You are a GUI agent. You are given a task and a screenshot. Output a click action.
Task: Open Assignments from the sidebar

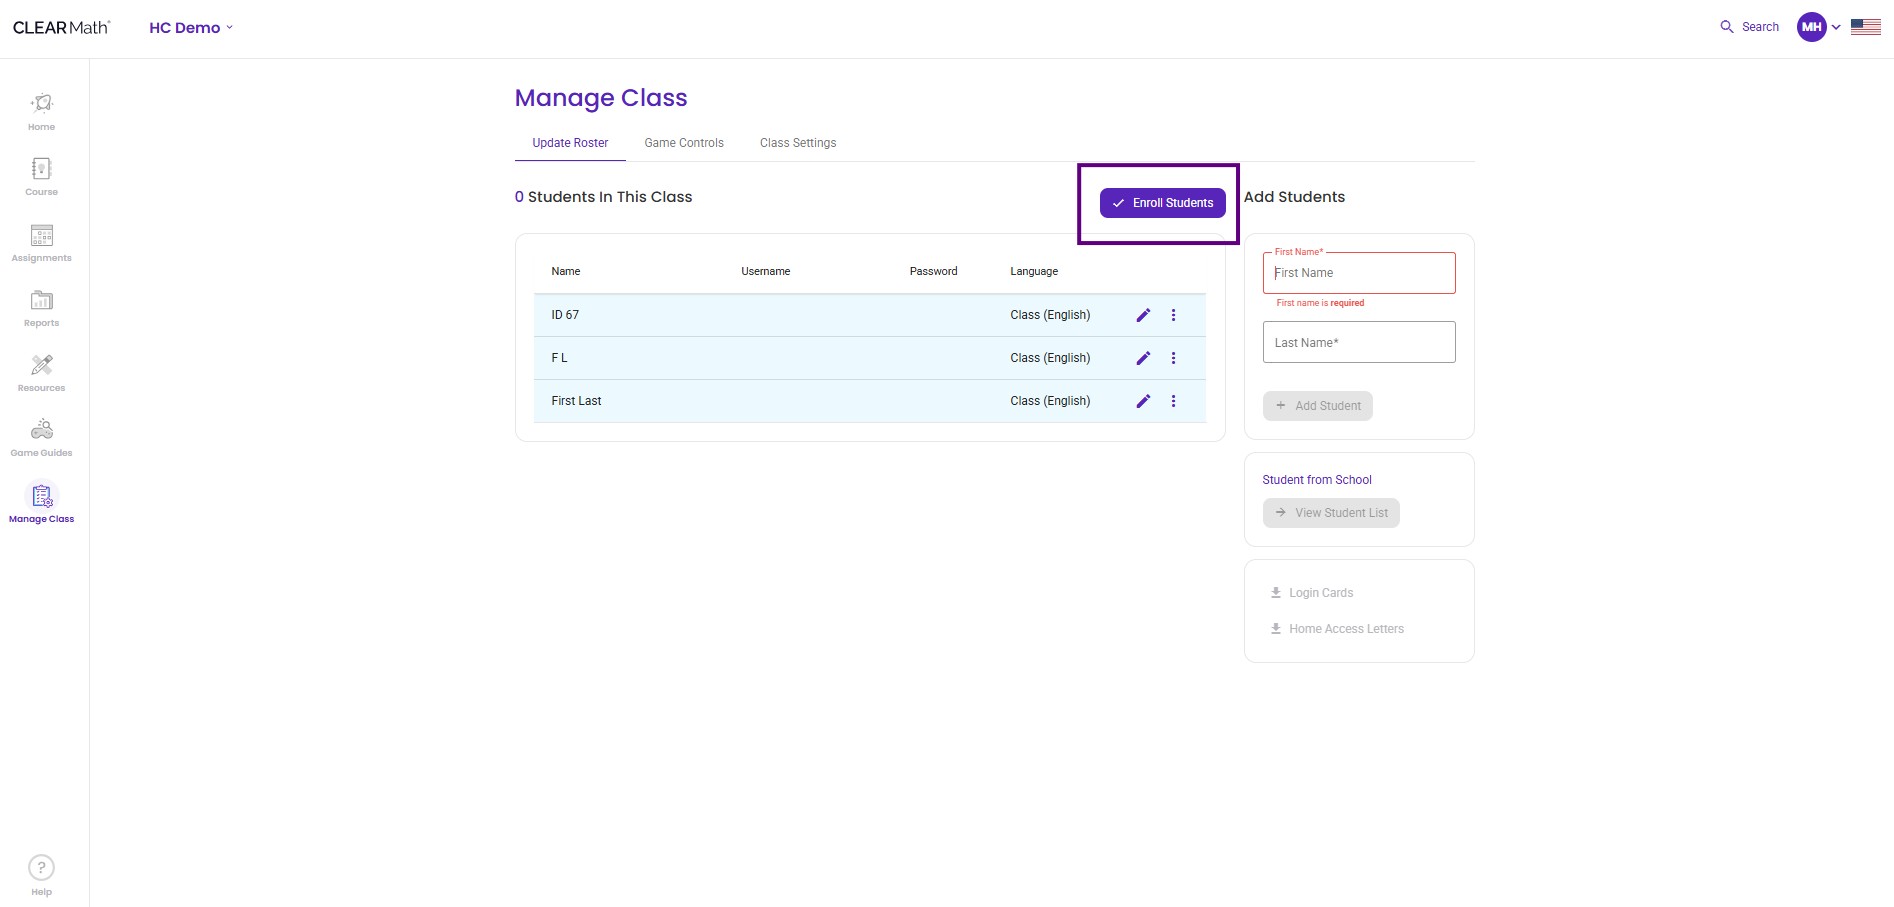[41, 240]
